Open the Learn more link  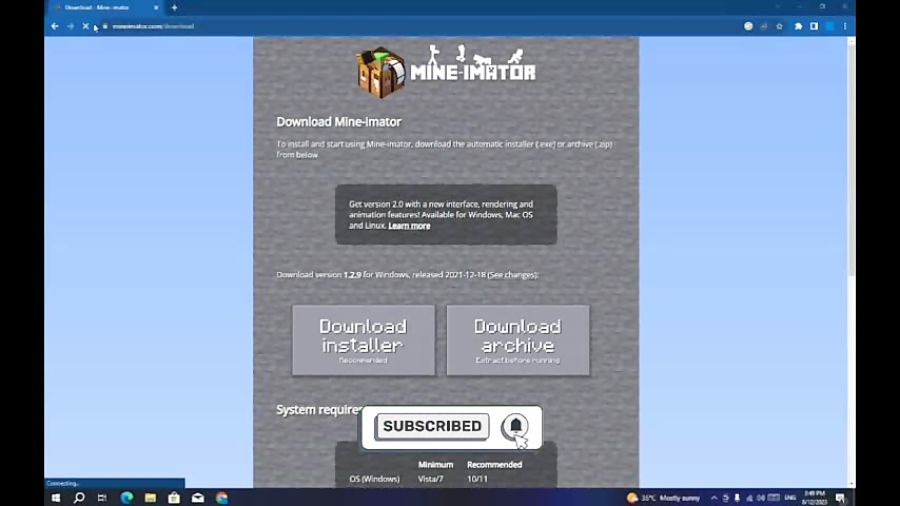tap(409, 225)
